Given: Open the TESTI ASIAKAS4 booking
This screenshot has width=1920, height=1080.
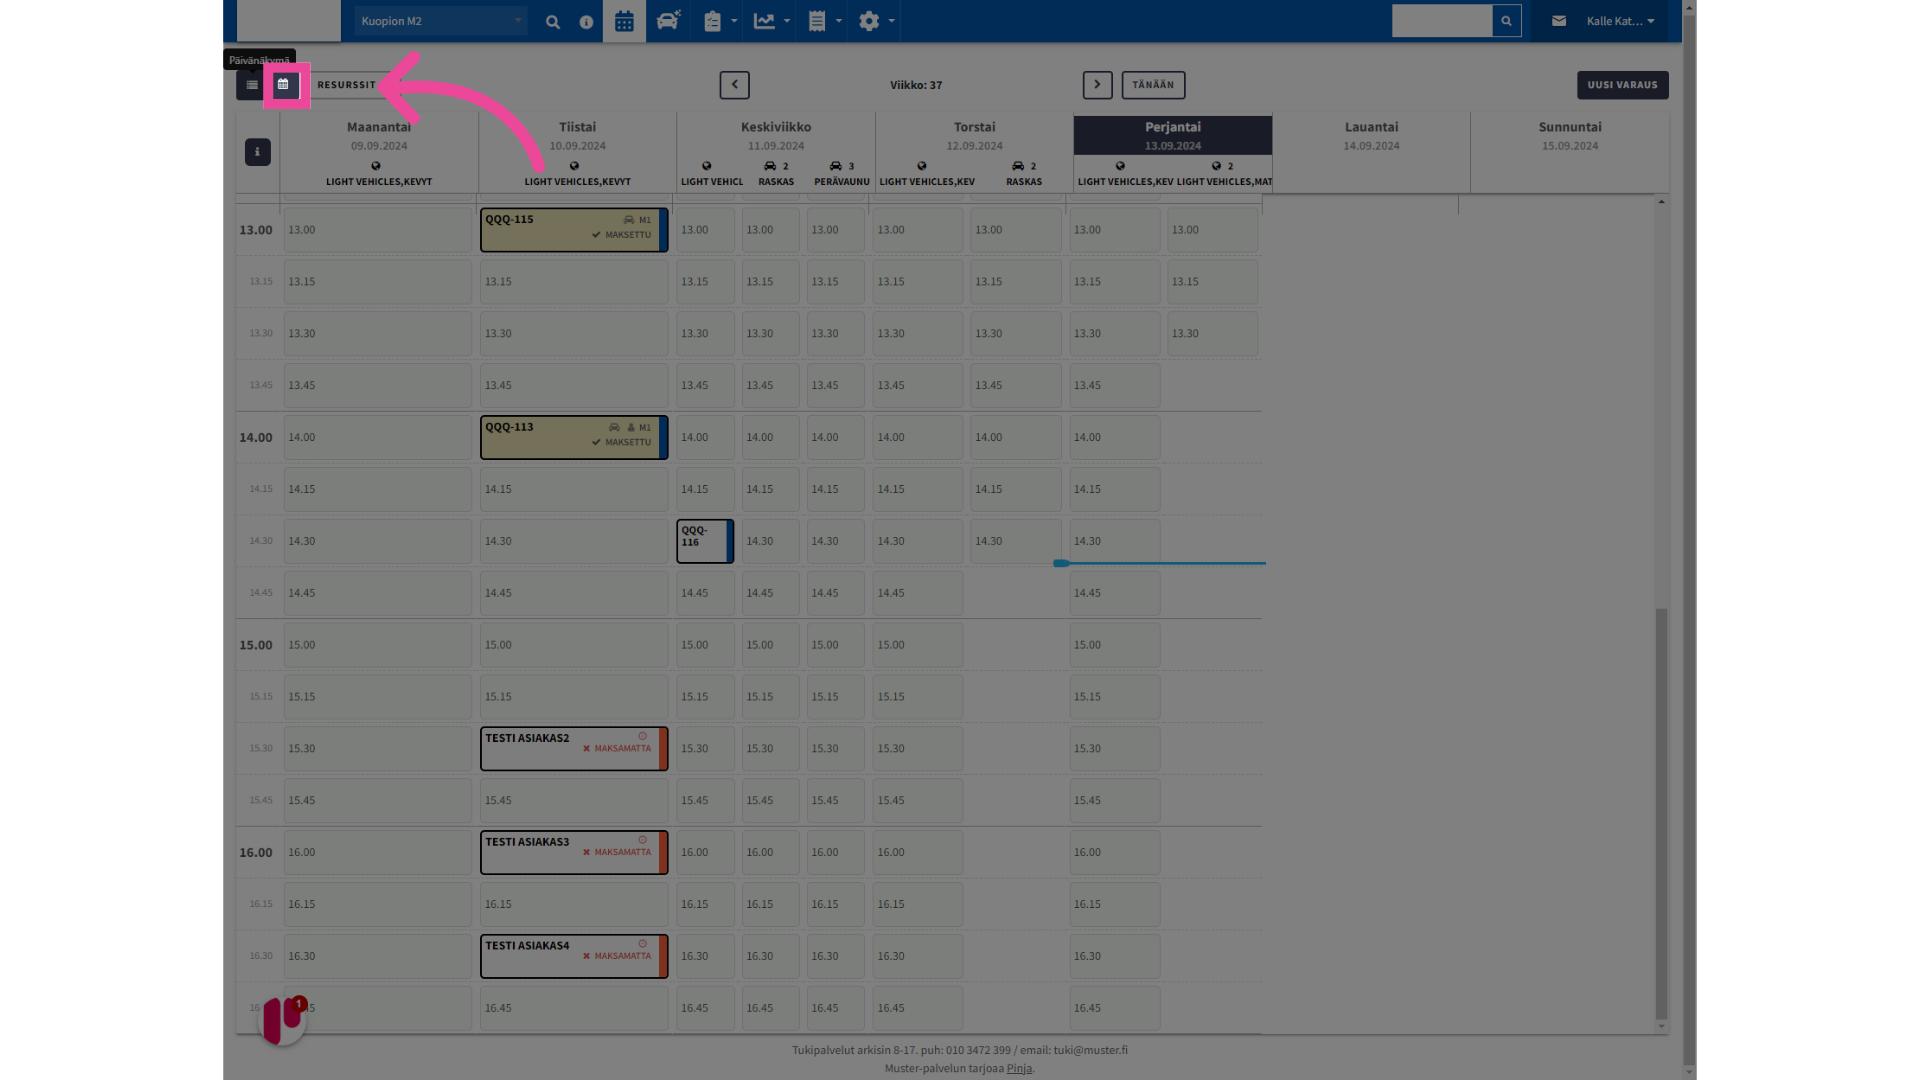Looking at the screenshot, I should pyautogui.click(x=574, y=956).
